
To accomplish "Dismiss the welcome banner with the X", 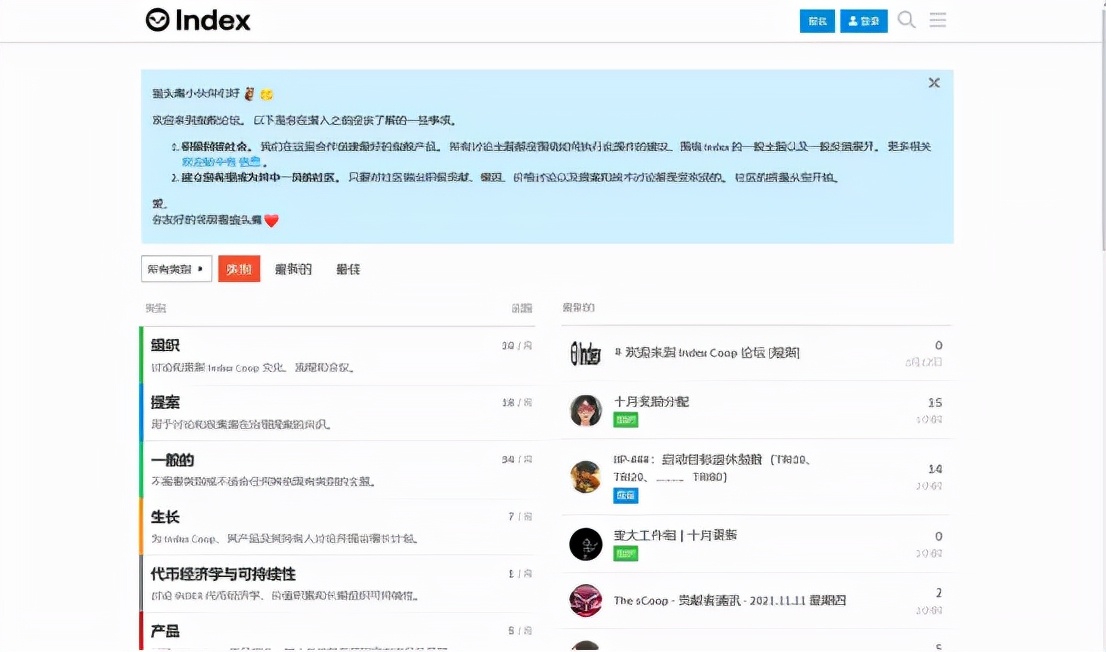I will coord(934,83).
